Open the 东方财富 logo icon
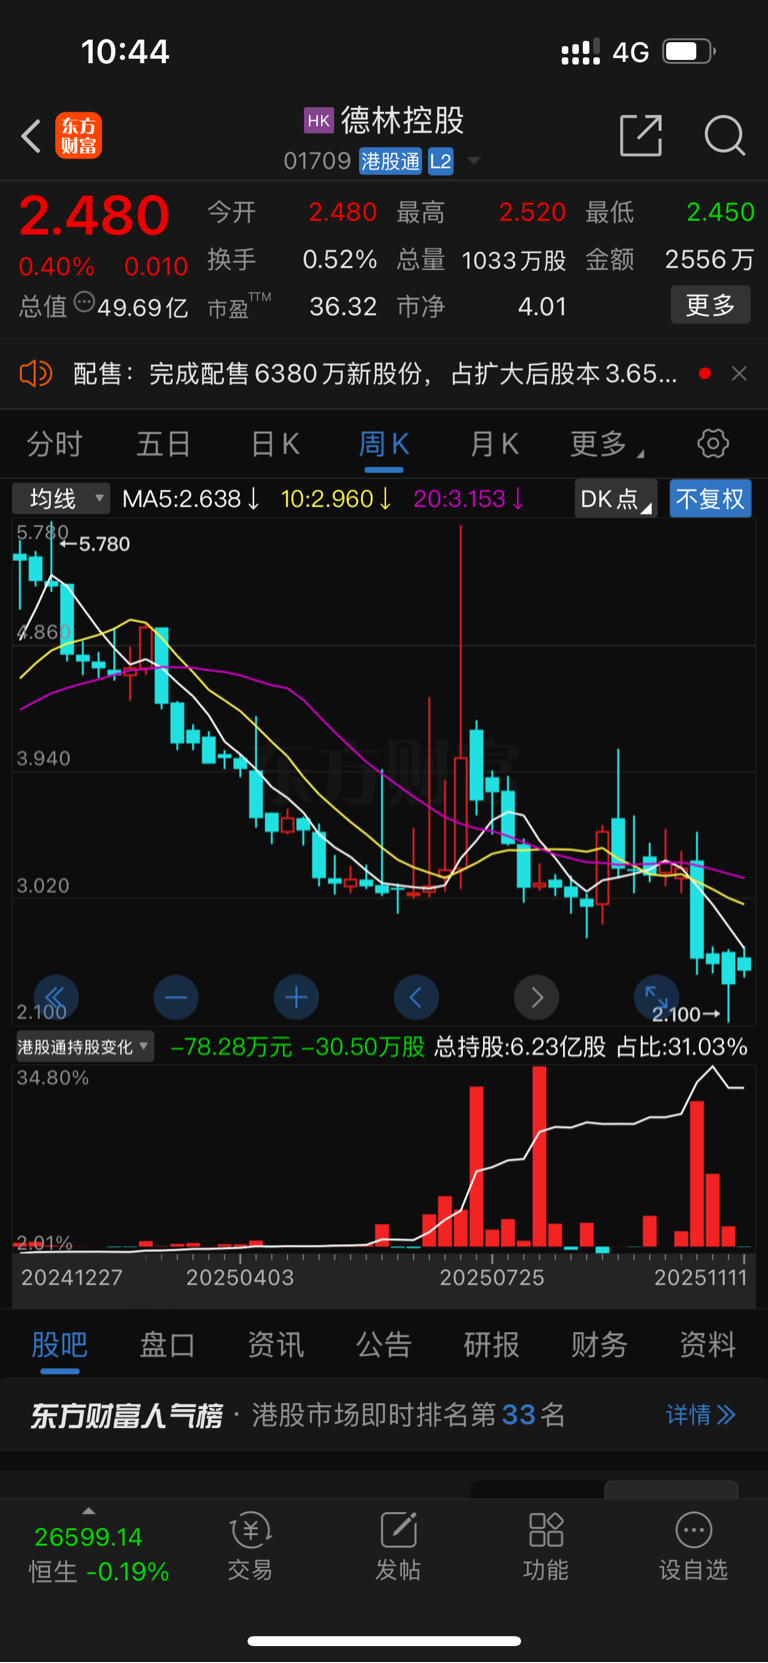Viewport: 768px width, 1663px height. coord(78,136)
